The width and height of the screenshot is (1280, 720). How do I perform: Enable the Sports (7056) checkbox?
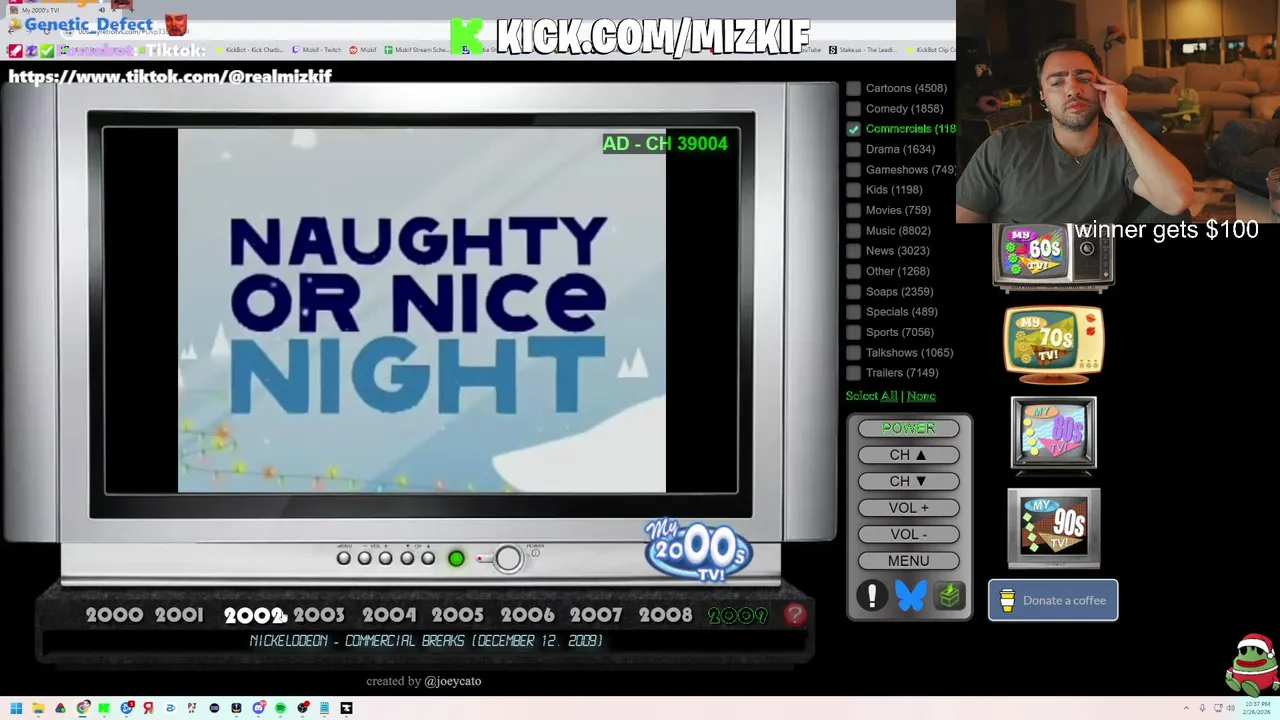(x=853, y=332)
